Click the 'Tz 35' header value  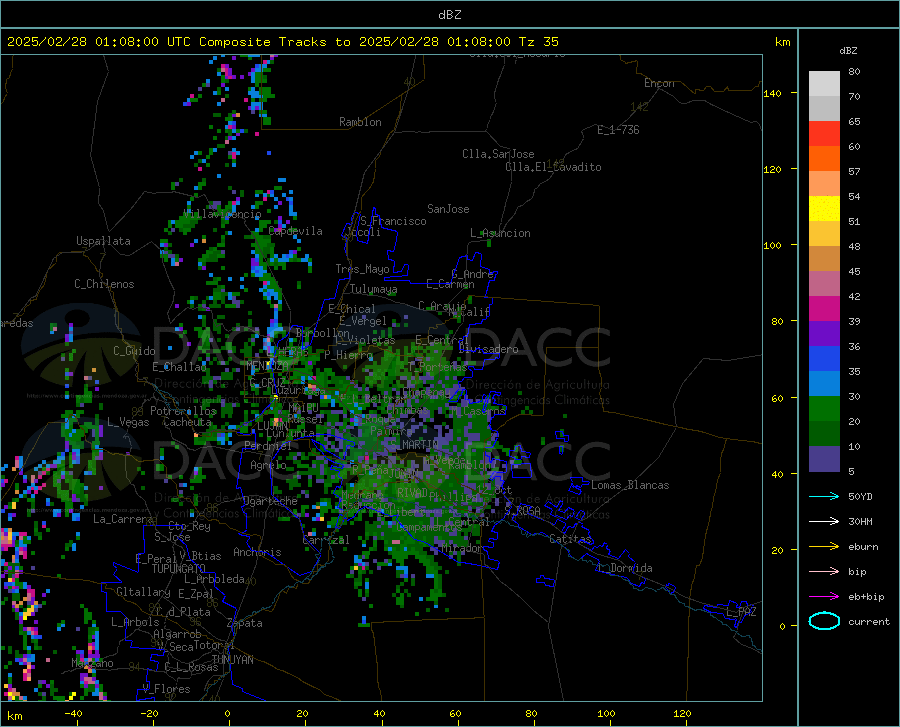pos(538,42)
